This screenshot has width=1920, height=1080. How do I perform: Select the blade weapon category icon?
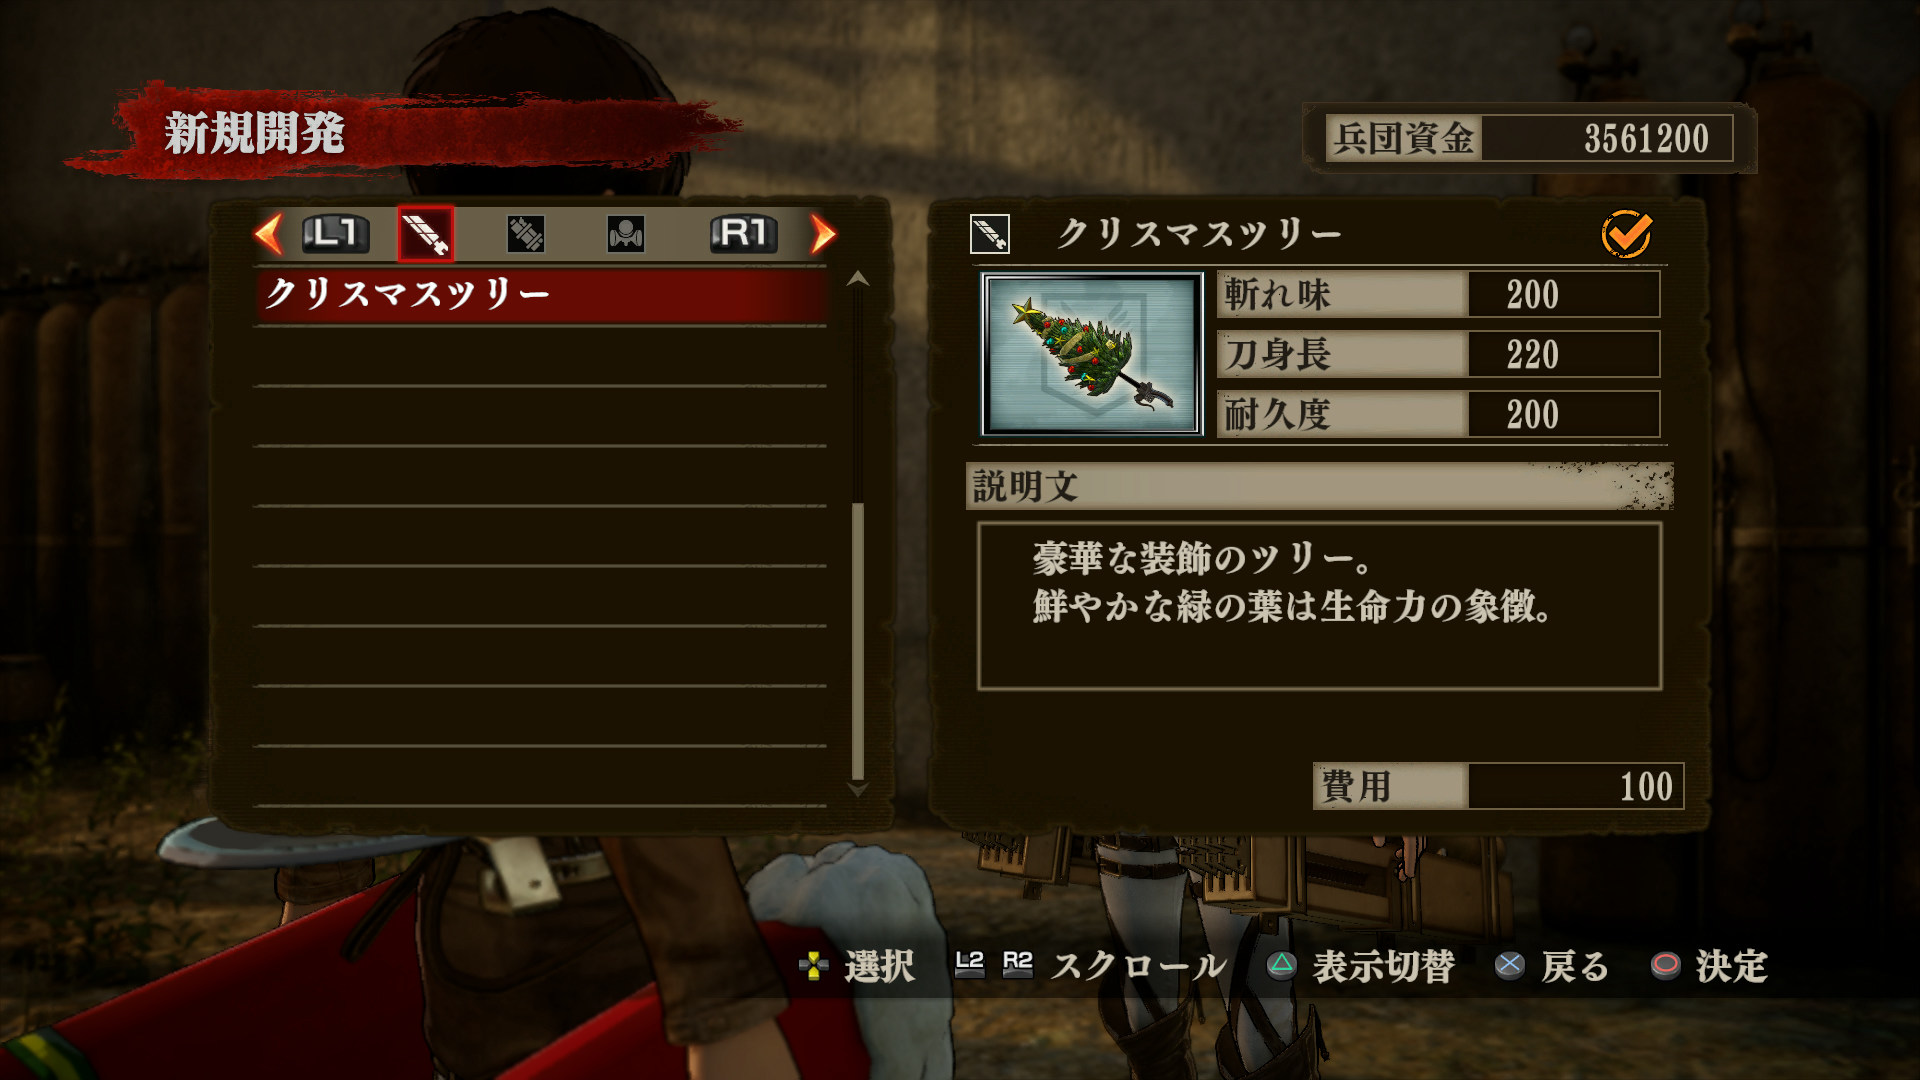tap(425, 234)
